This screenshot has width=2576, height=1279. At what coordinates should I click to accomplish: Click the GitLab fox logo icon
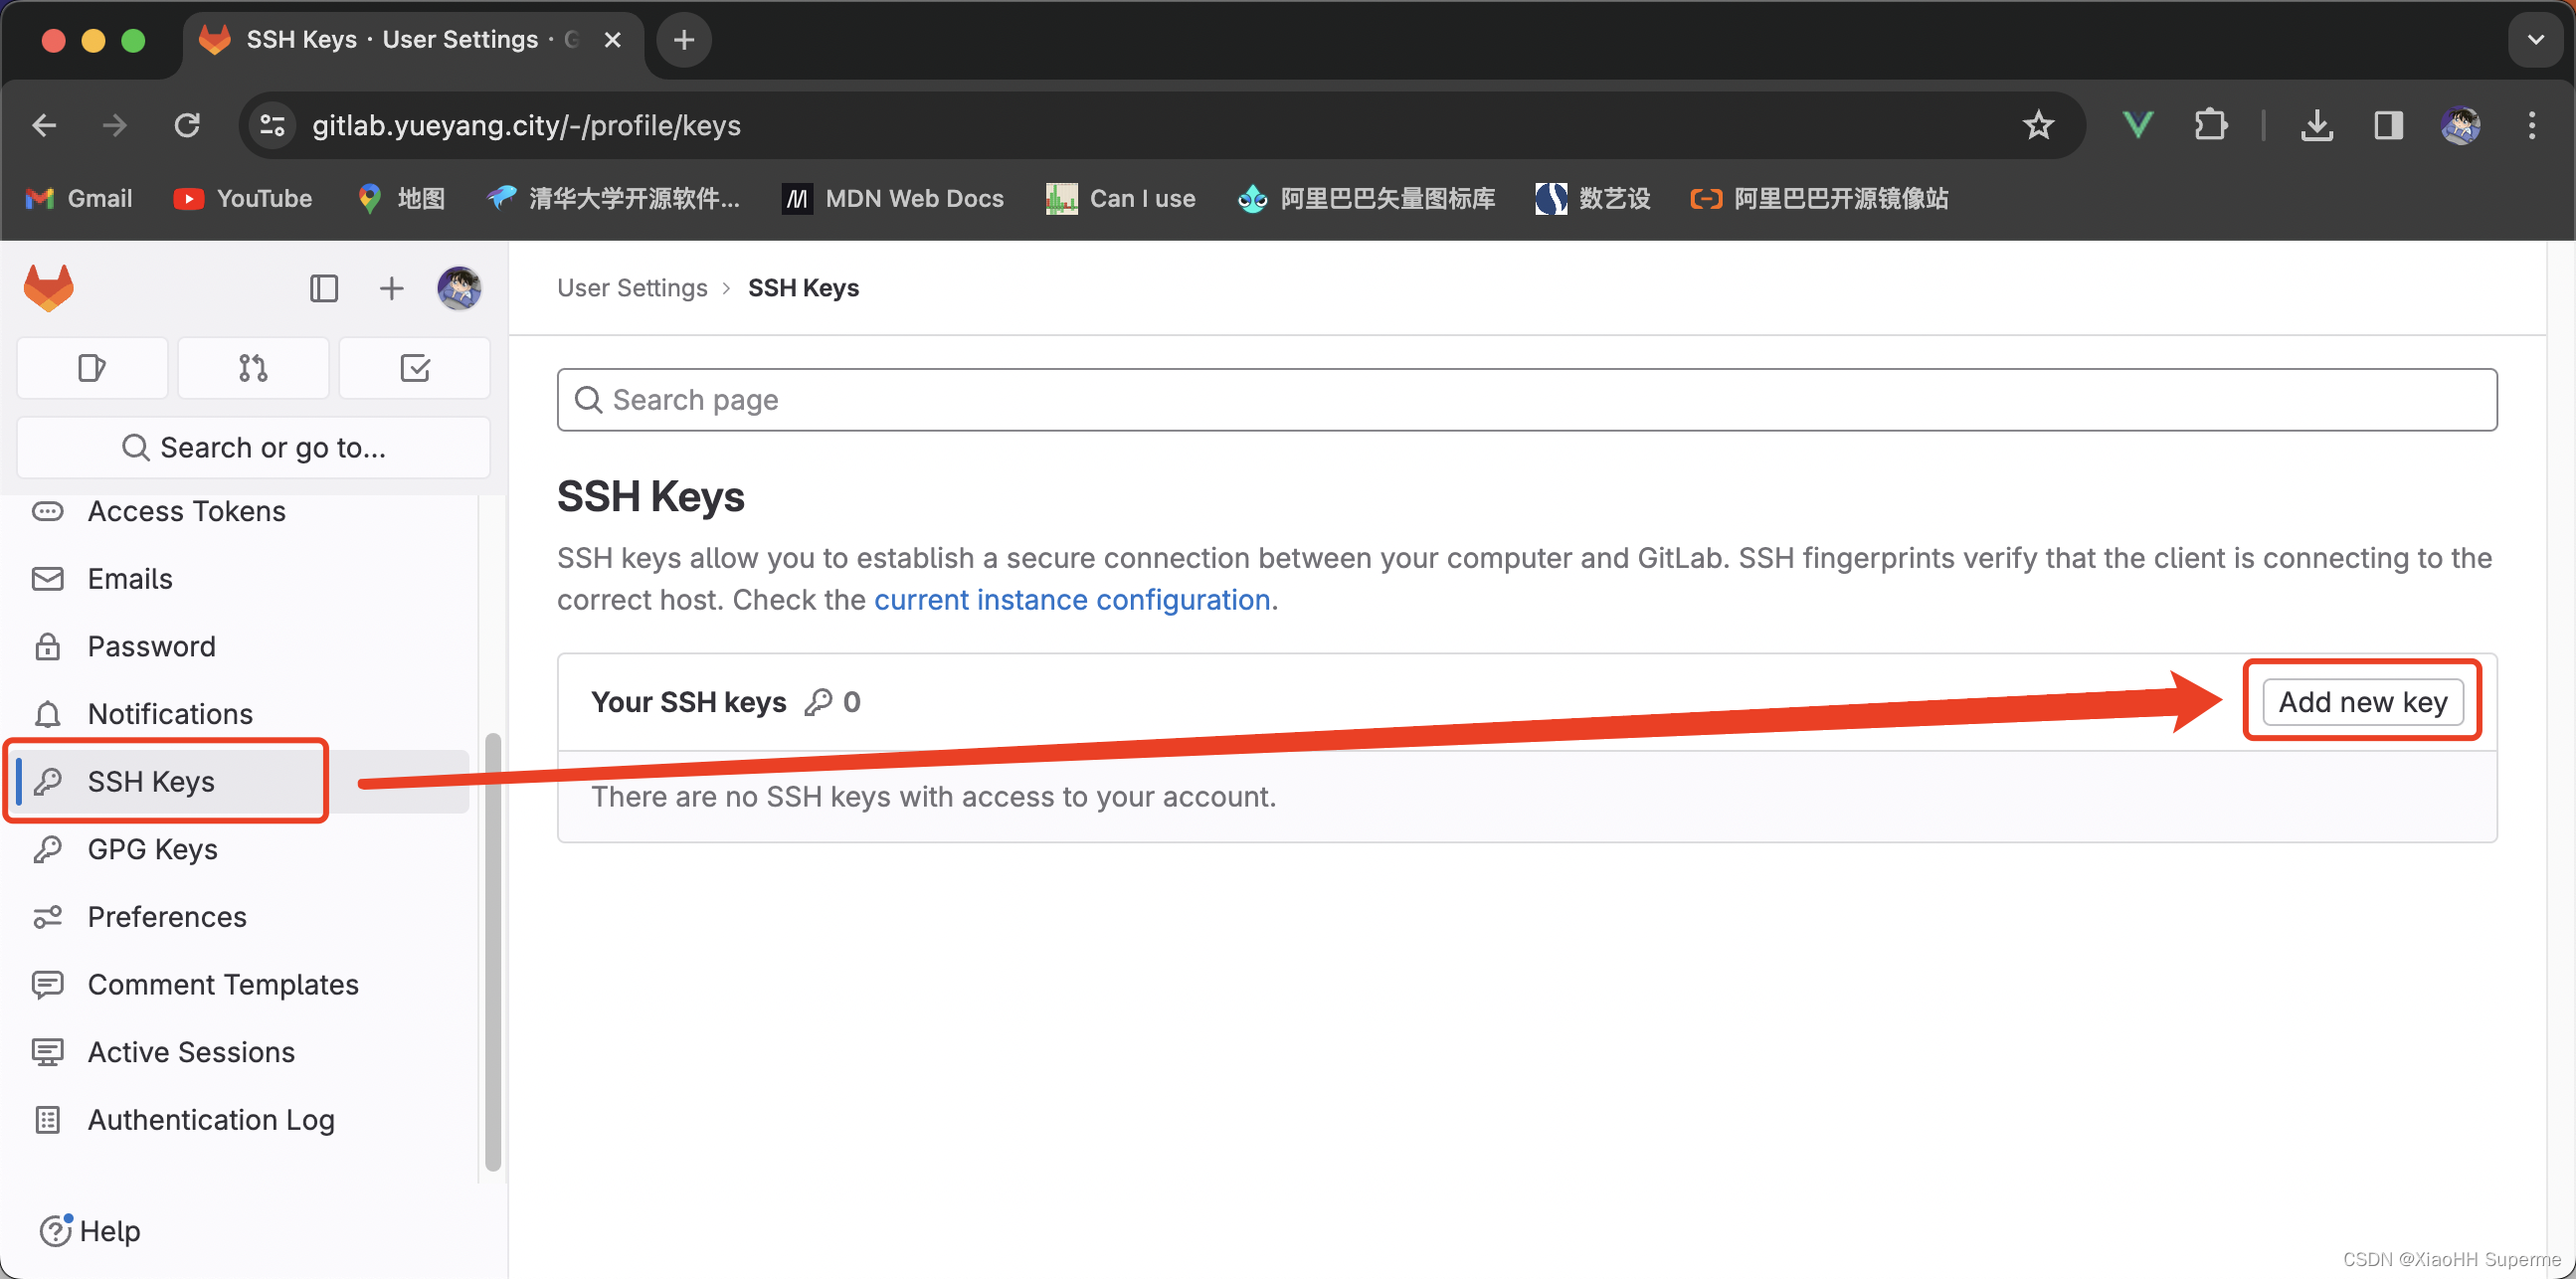tap(50, 289)
